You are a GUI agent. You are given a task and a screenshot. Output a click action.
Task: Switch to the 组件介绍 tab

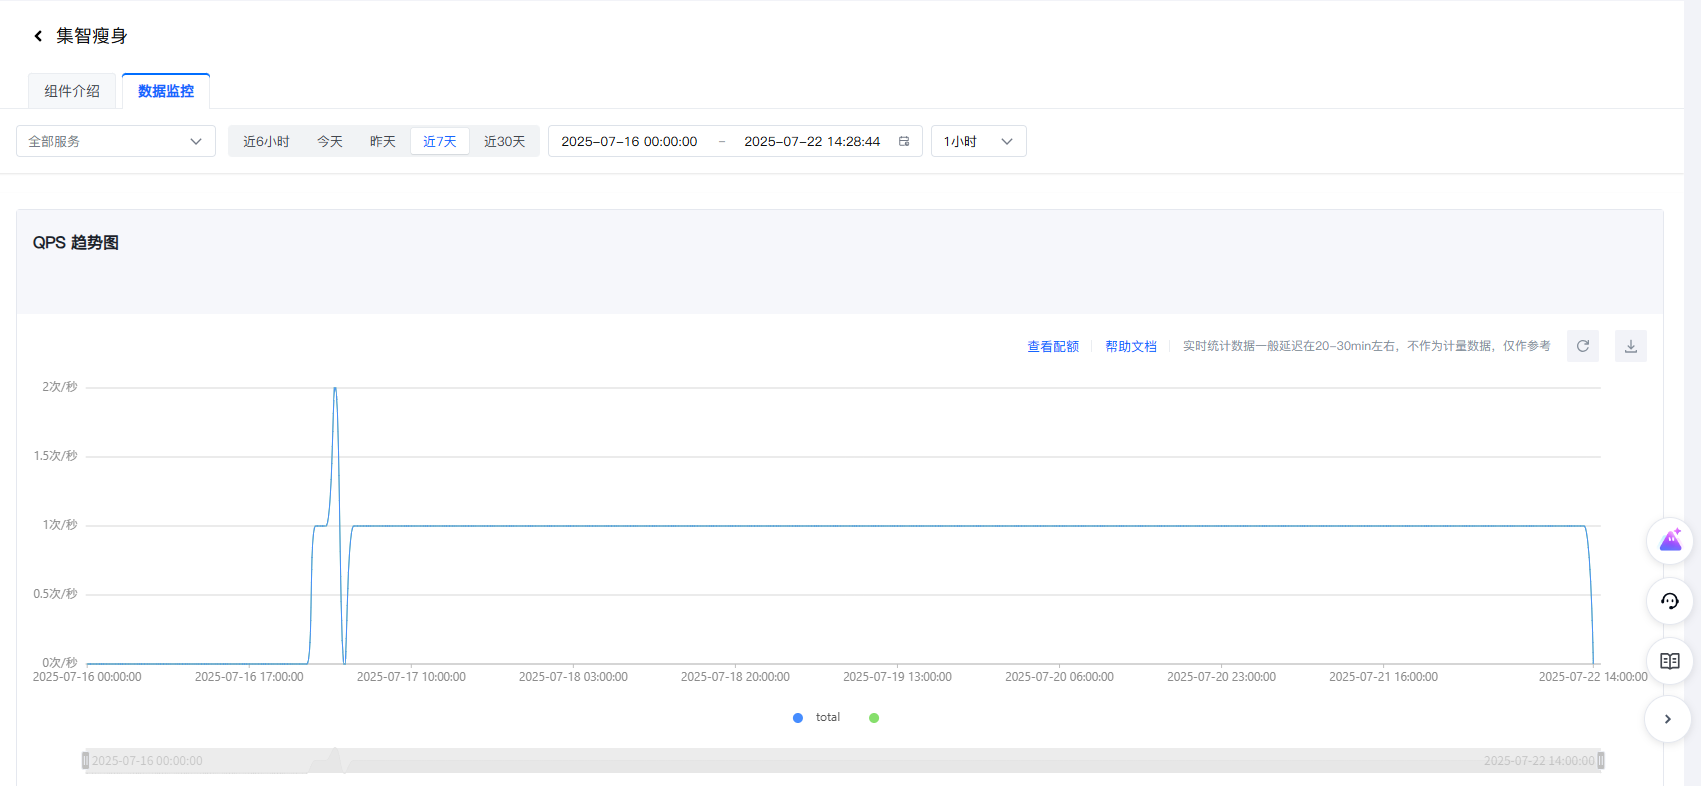coord(72,91)
